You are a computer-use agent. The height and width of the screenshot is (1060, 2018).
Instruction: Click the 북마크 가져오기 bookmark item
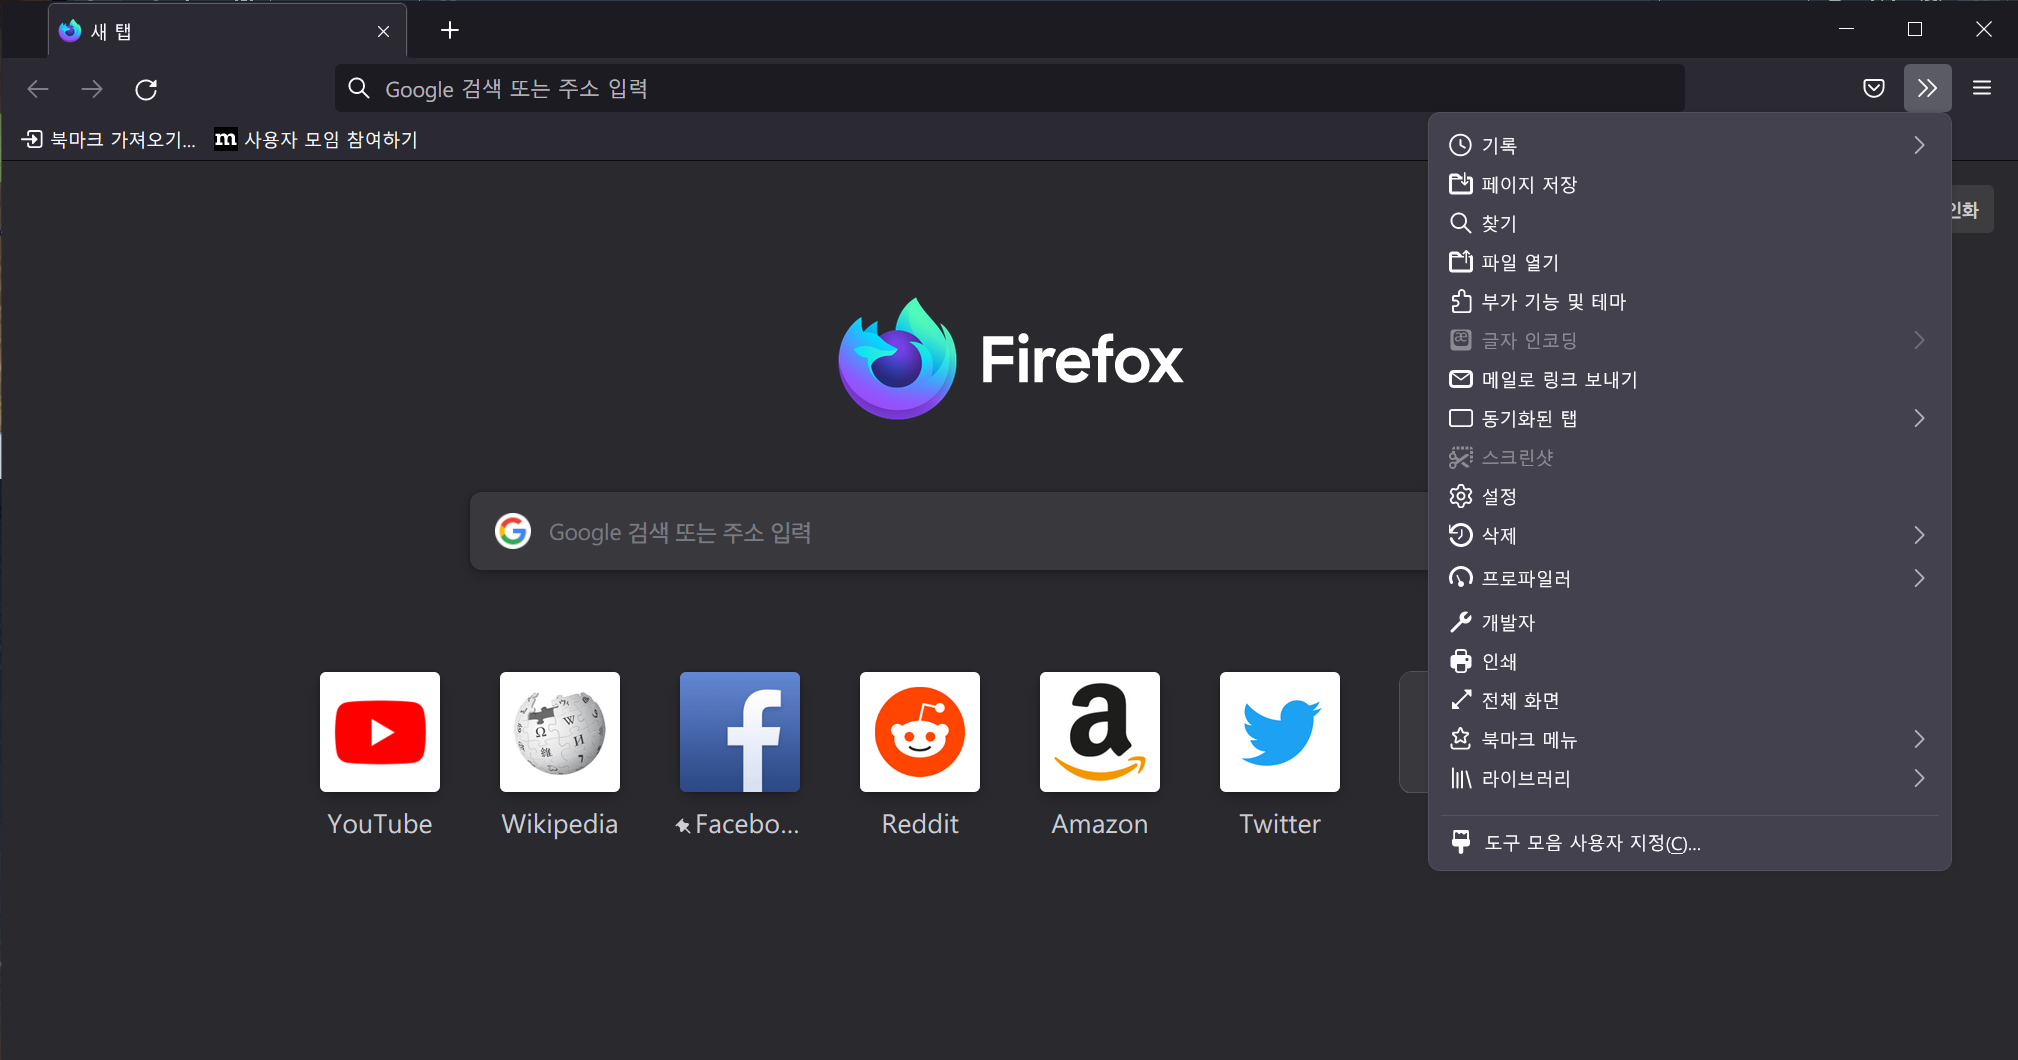109,140
